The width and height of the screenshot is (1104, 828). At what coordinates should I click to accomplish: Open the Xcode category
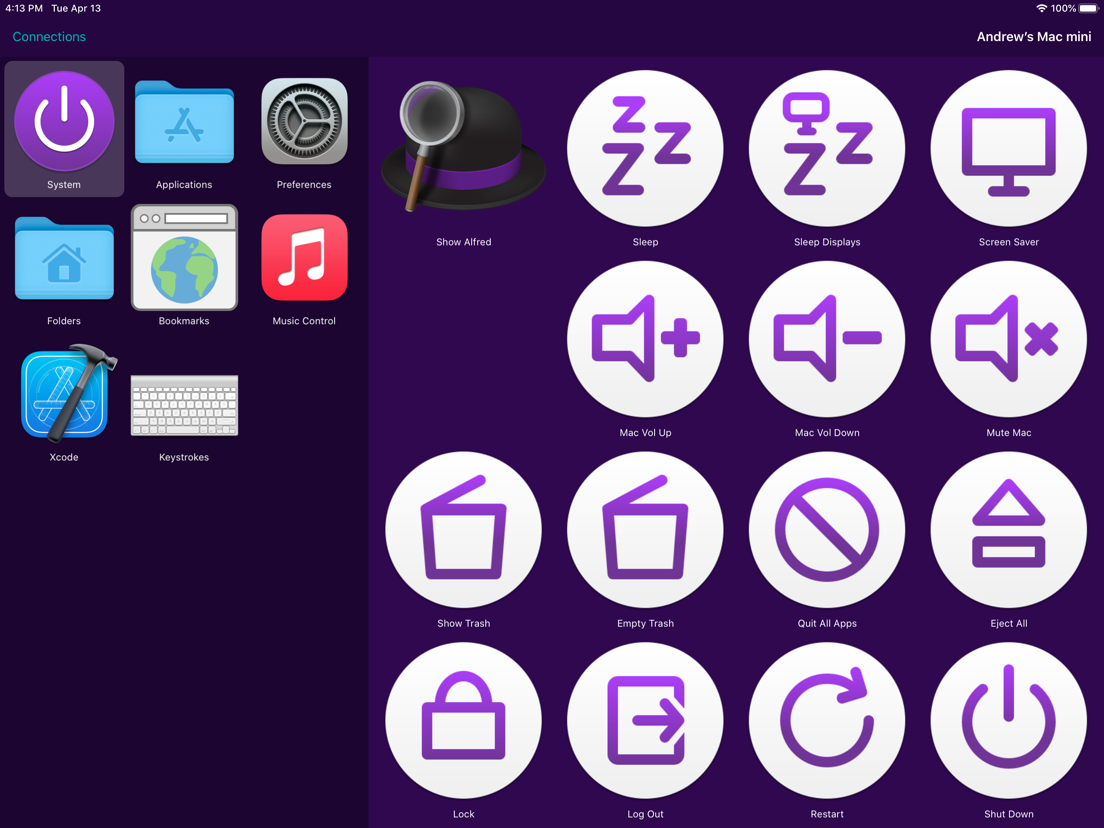(67, 393)
